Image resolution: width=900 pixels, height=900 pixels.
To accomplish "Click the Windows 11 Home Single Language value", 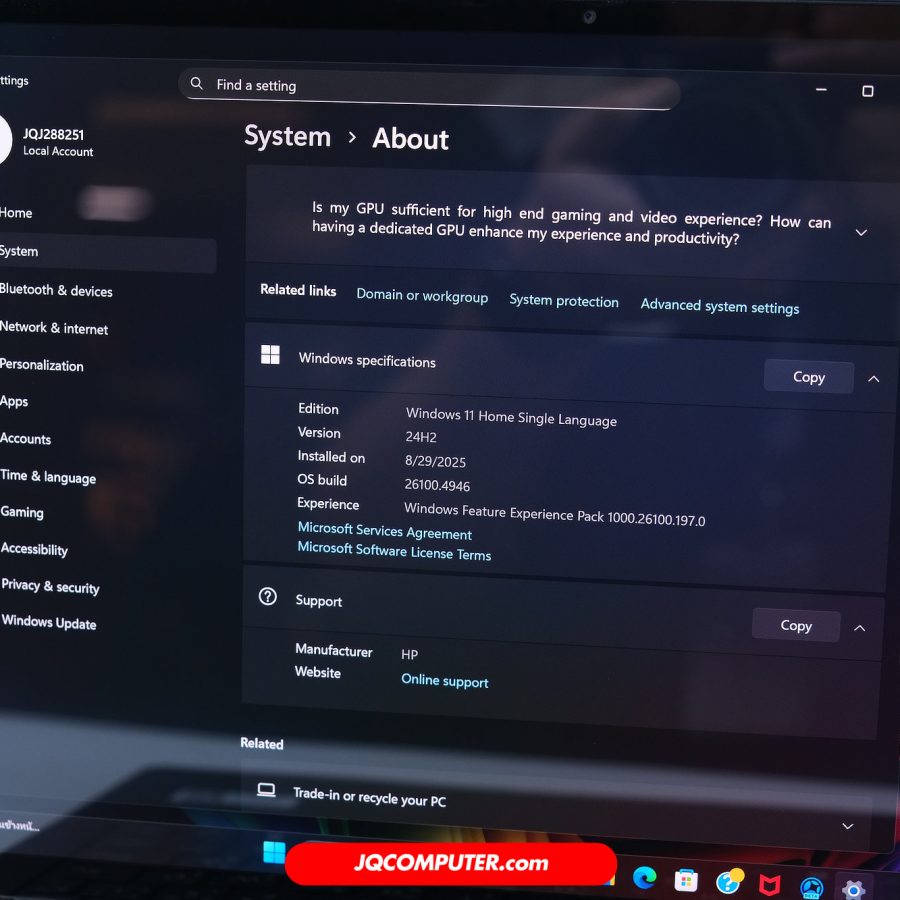I will click(511, 417).
